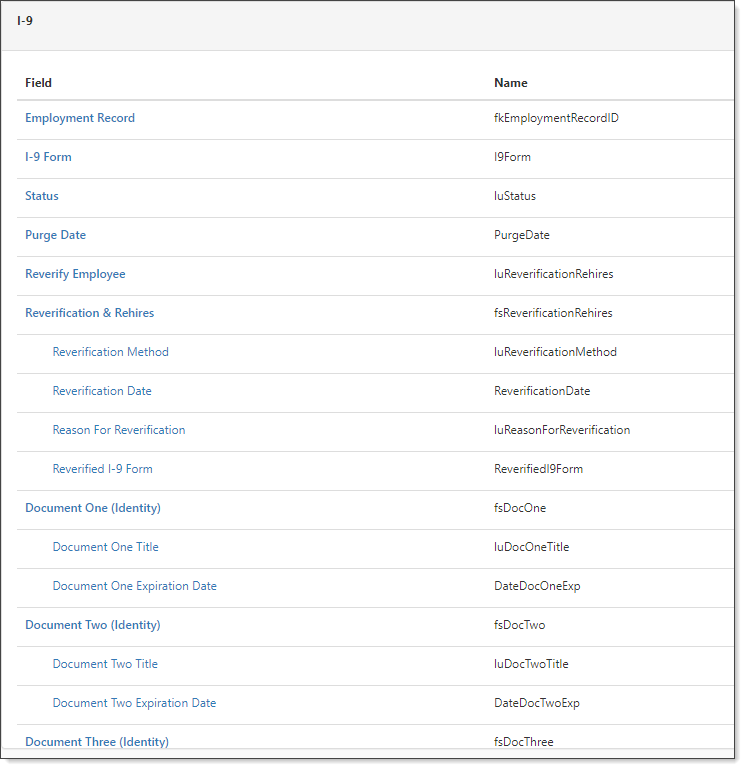Click the Reverification Method subfield

(x=110, y=352)
